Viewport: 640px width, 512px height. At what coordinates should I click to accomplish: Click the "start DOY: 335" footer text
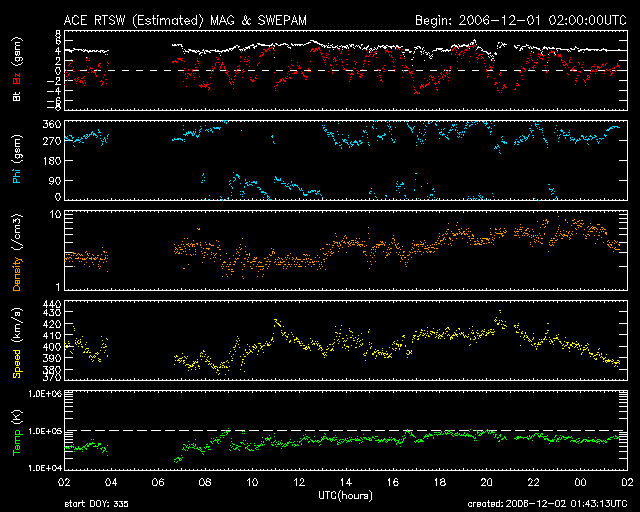(x=96, y=504)
